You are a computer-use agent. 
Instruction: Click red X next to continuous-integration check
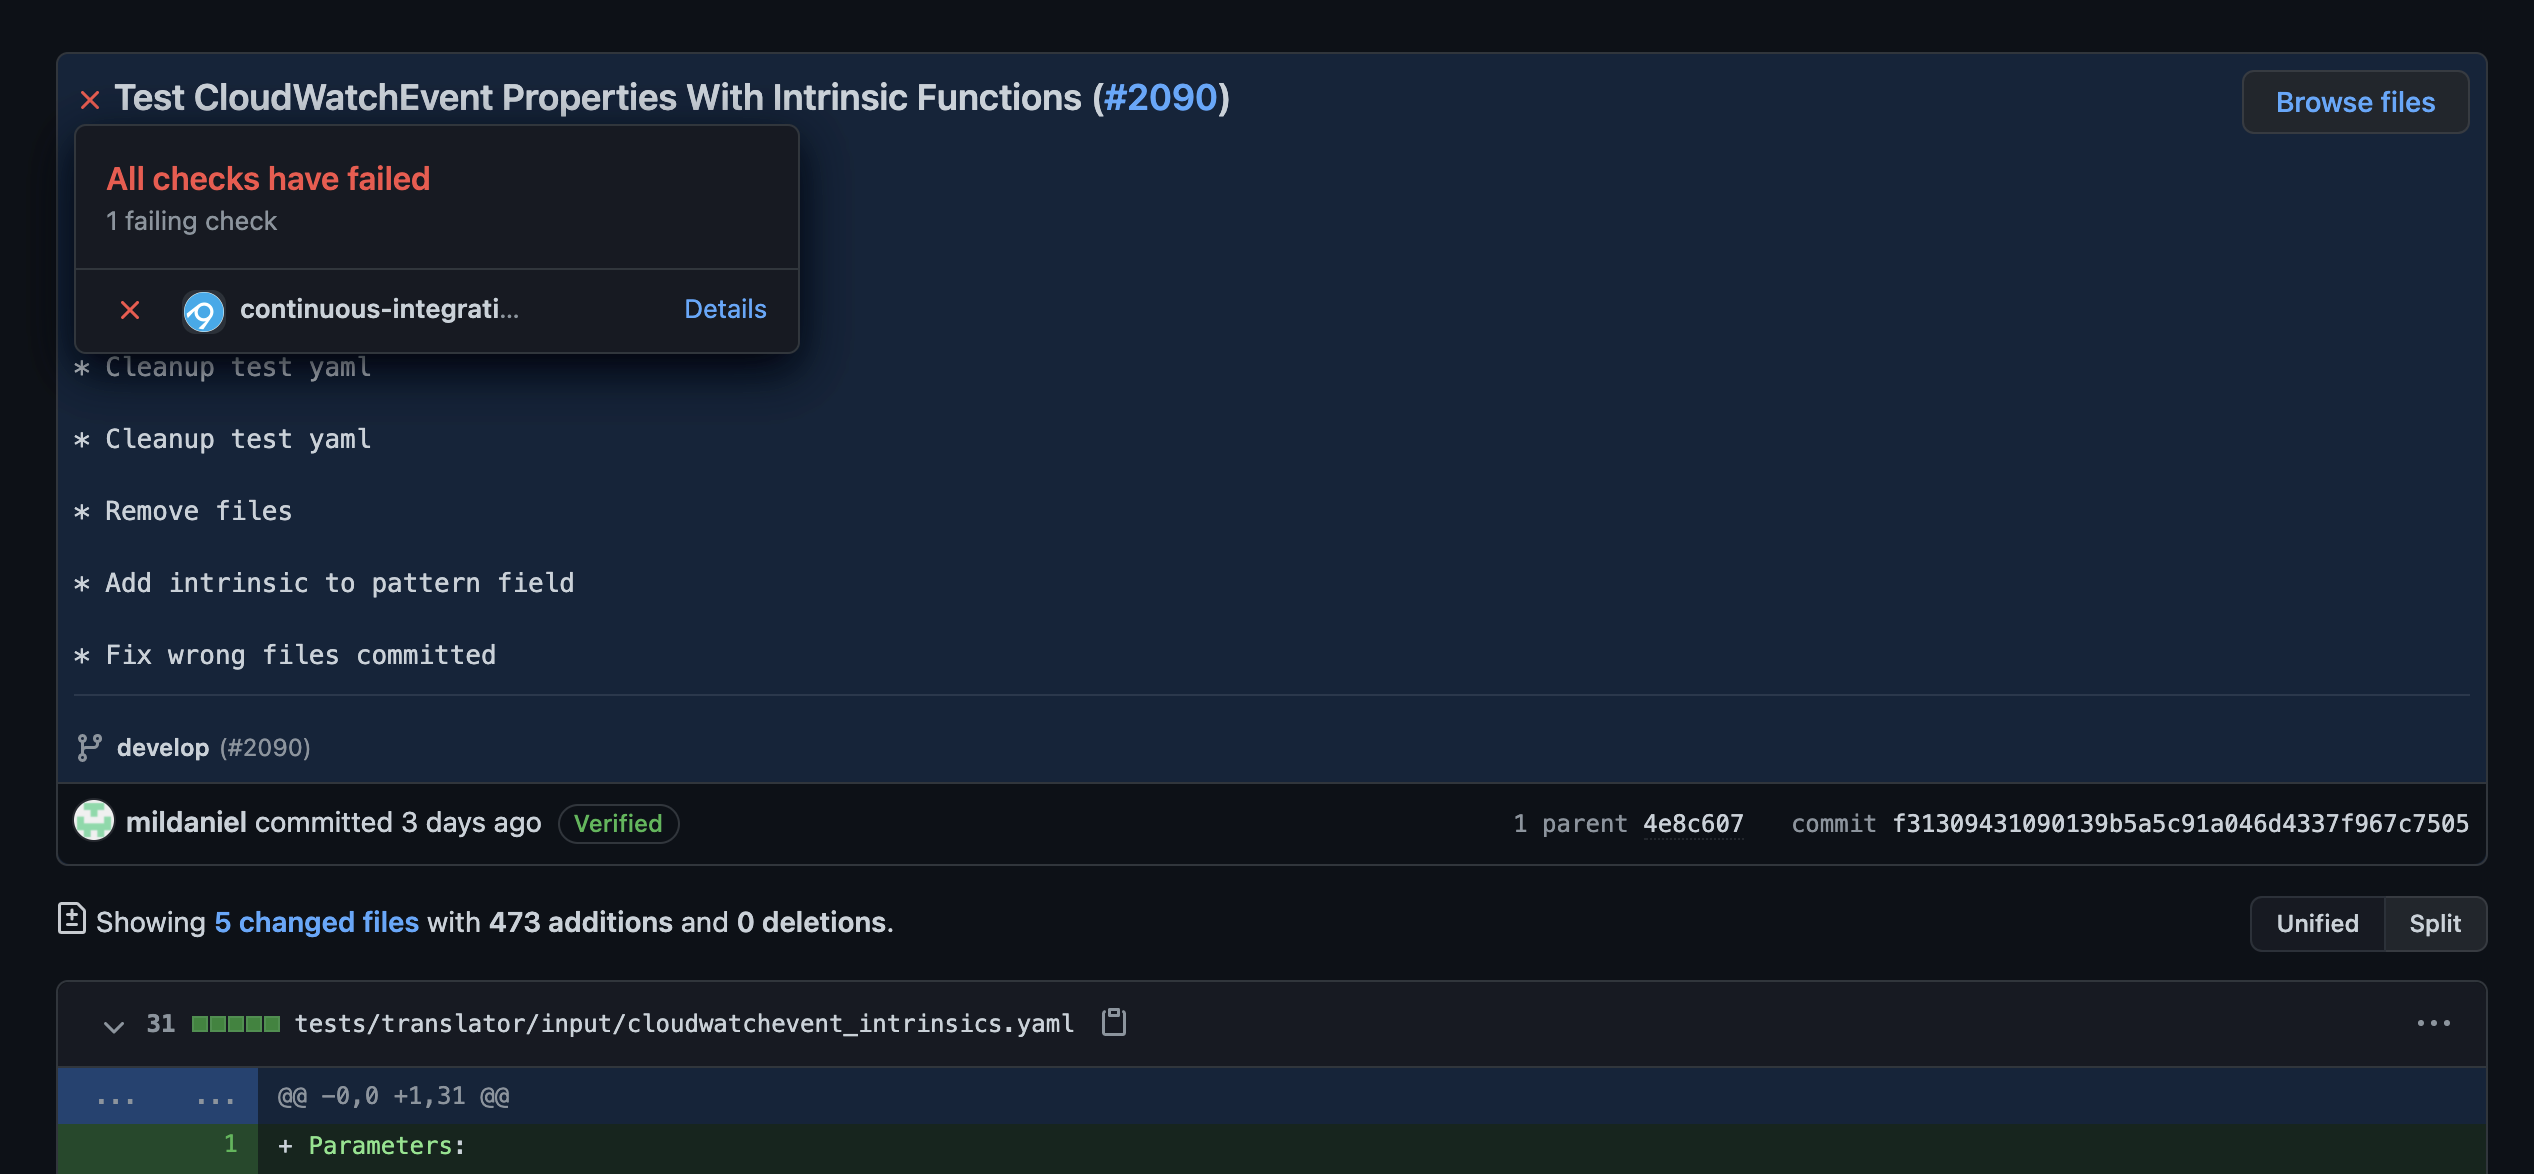click(130, 310)
